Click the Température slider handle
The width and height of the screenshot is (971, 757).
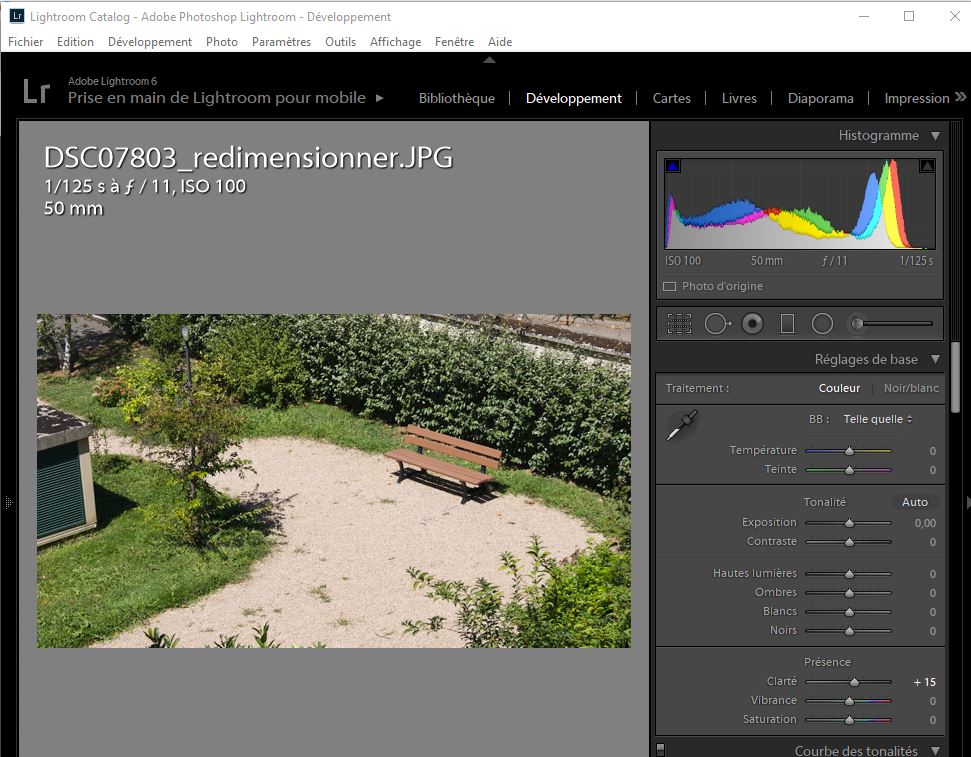pyautogui.click(x=850, y=451)
